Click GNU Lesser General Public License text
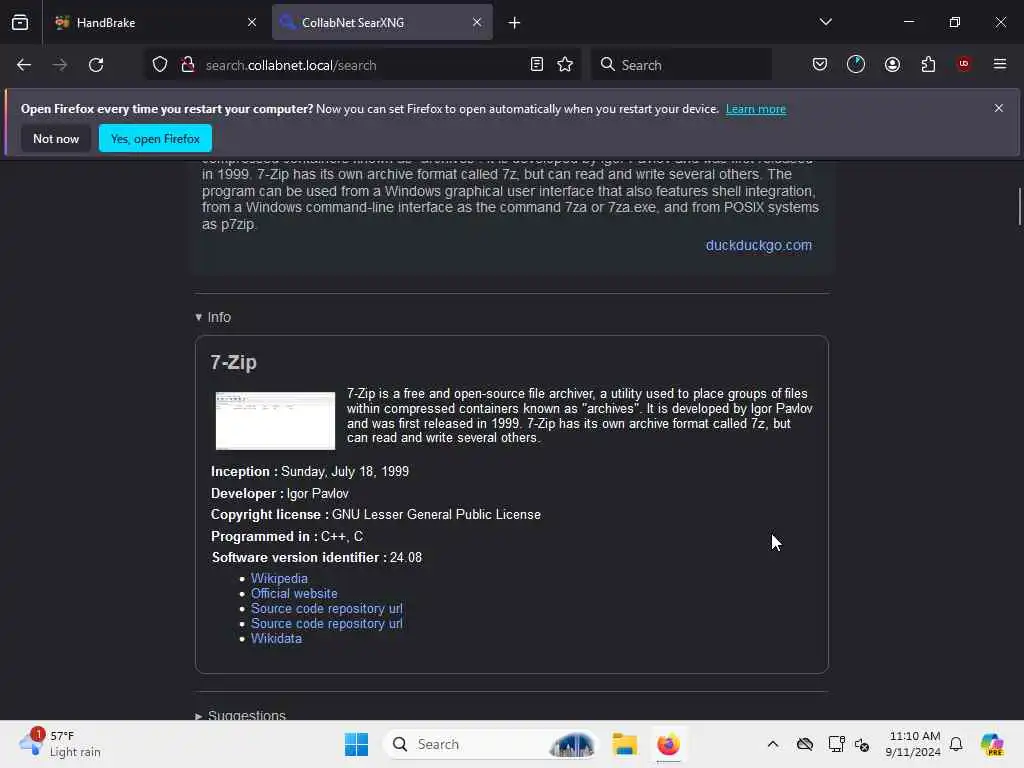The image size is (1024, 768). 436,515
